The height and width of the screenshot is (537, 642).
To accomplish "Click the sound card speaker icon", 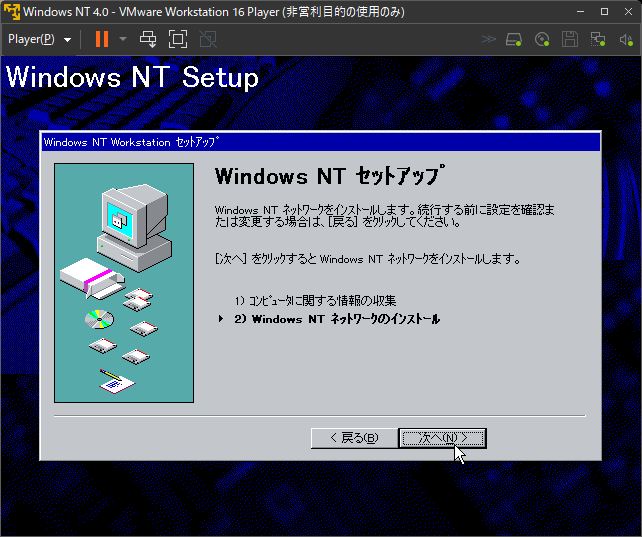I will point(626,39).
